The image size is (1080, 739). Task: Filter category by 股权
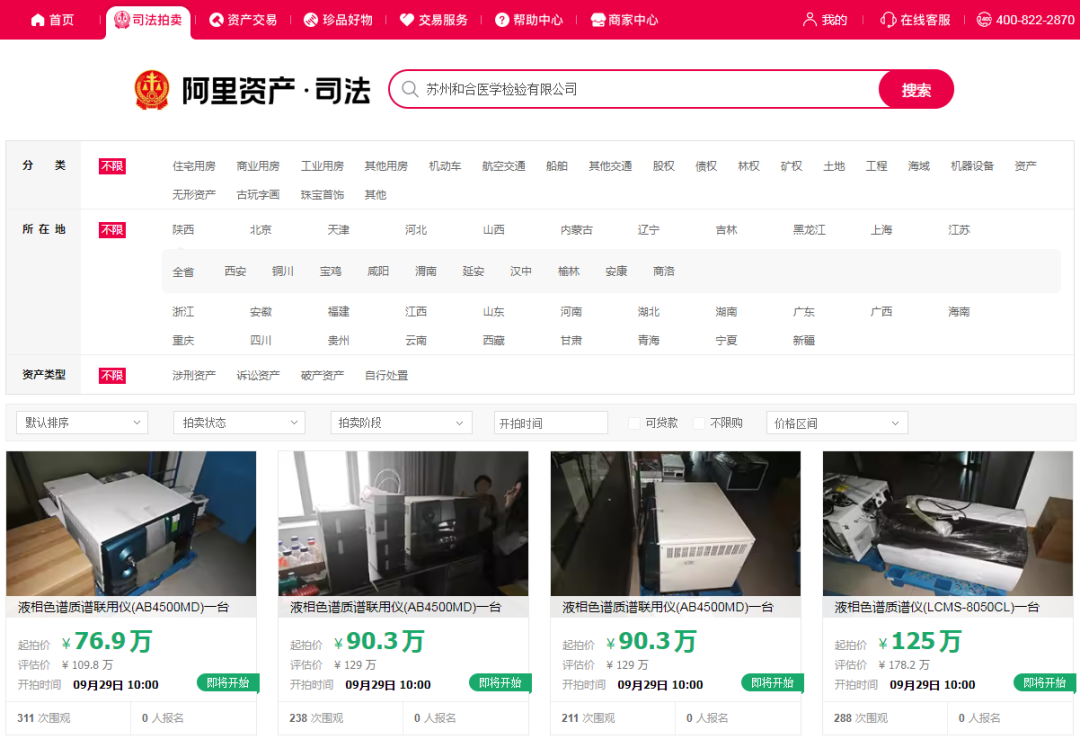(x=663, y=166)
